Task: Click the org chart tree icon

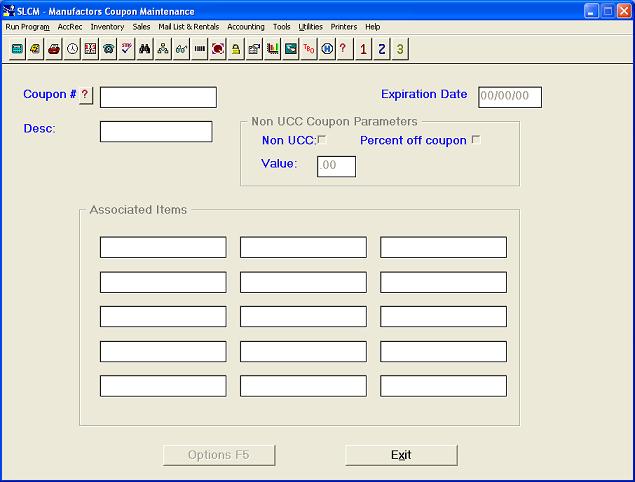Action: [x=163, y=48]
